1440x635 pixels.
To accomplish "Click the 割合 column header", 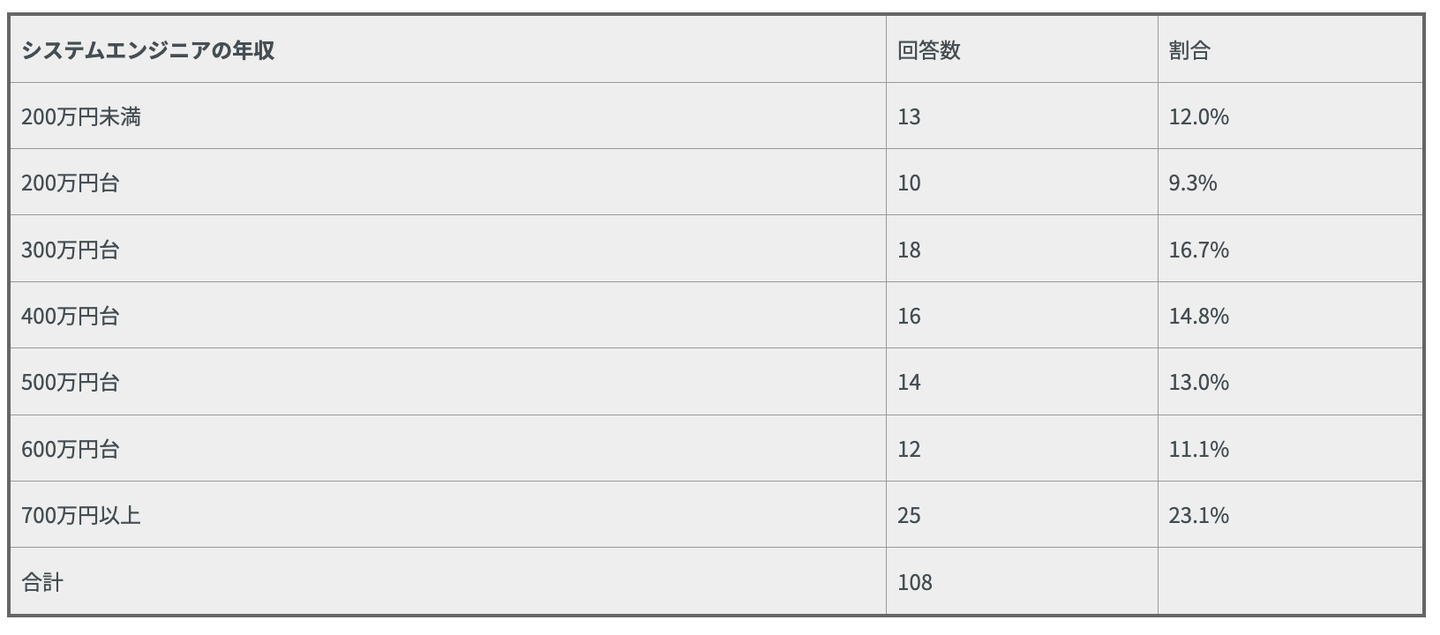I will [1189, 51].
